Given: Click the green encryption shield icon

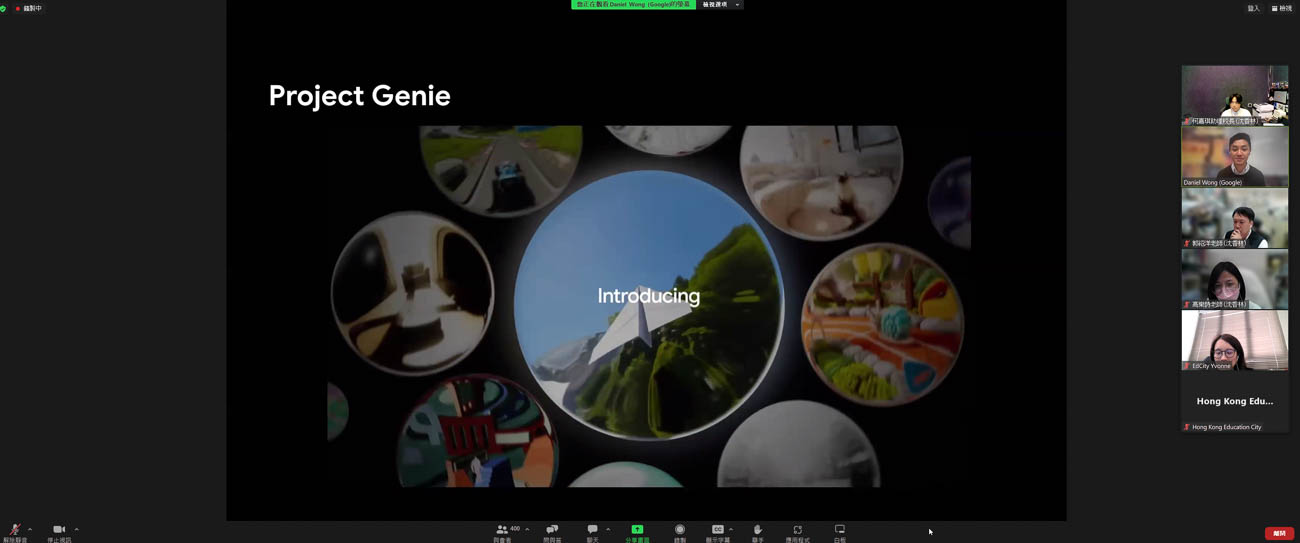Looking at the screenshot, I should [x=4, y=8].
